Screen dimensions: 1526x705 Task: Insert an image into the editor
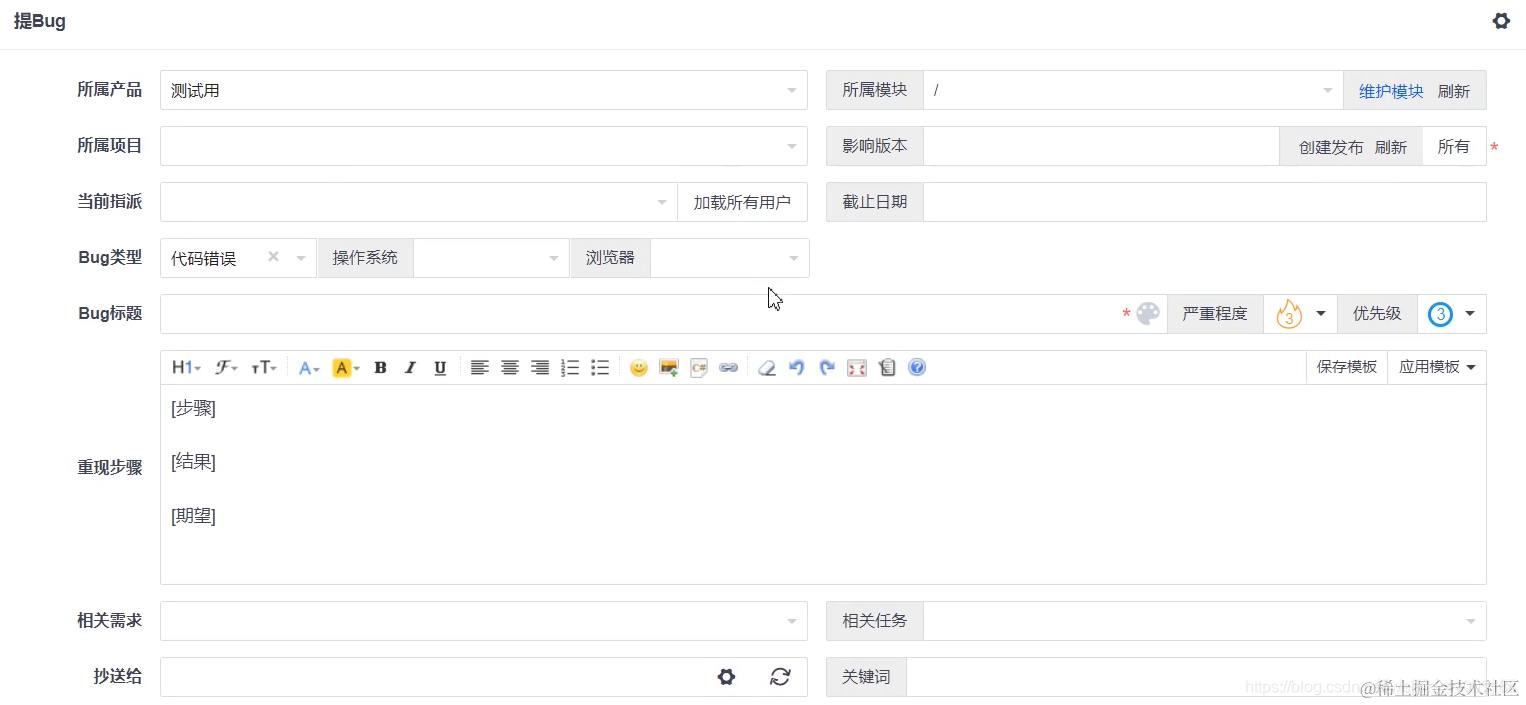(669, 368)
